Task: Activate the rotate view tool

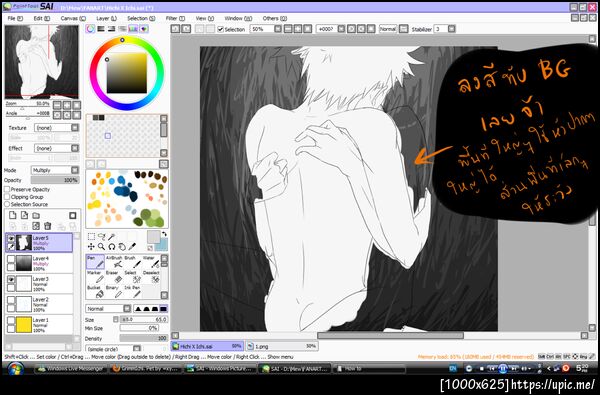Action: pyautogui.click(x=112, y=247)
